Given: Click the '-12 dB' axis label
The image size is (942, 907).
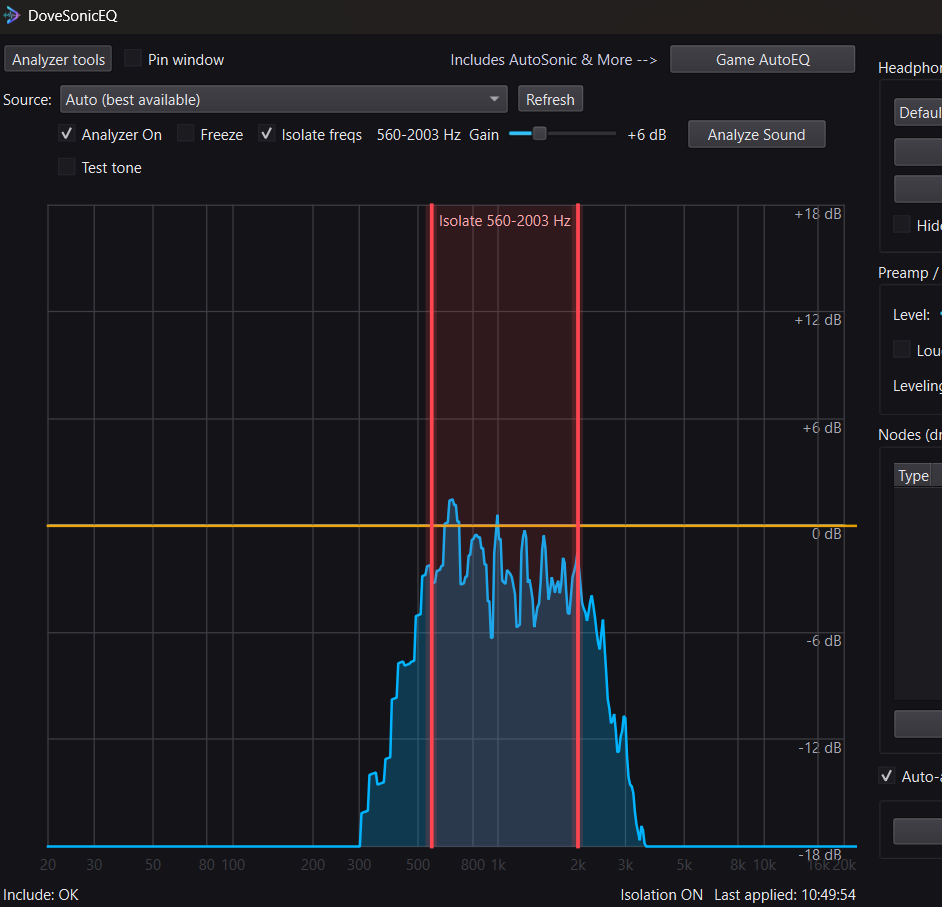Looking at the screenshot, I should coord(820,748).
